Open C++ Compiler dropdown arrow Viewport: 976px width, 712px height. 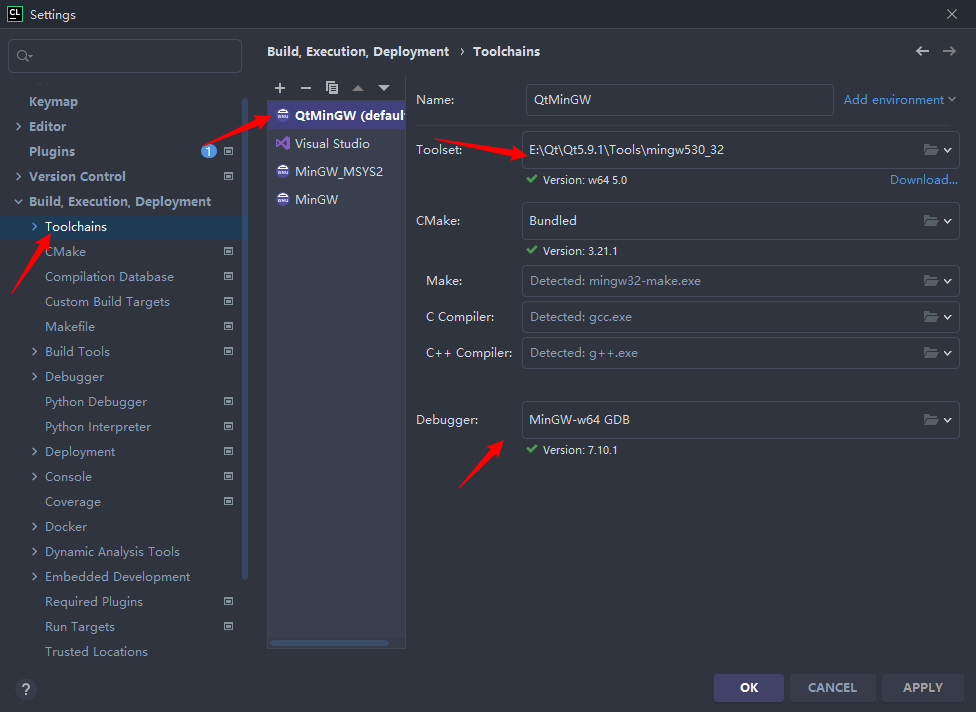(947, 354)
